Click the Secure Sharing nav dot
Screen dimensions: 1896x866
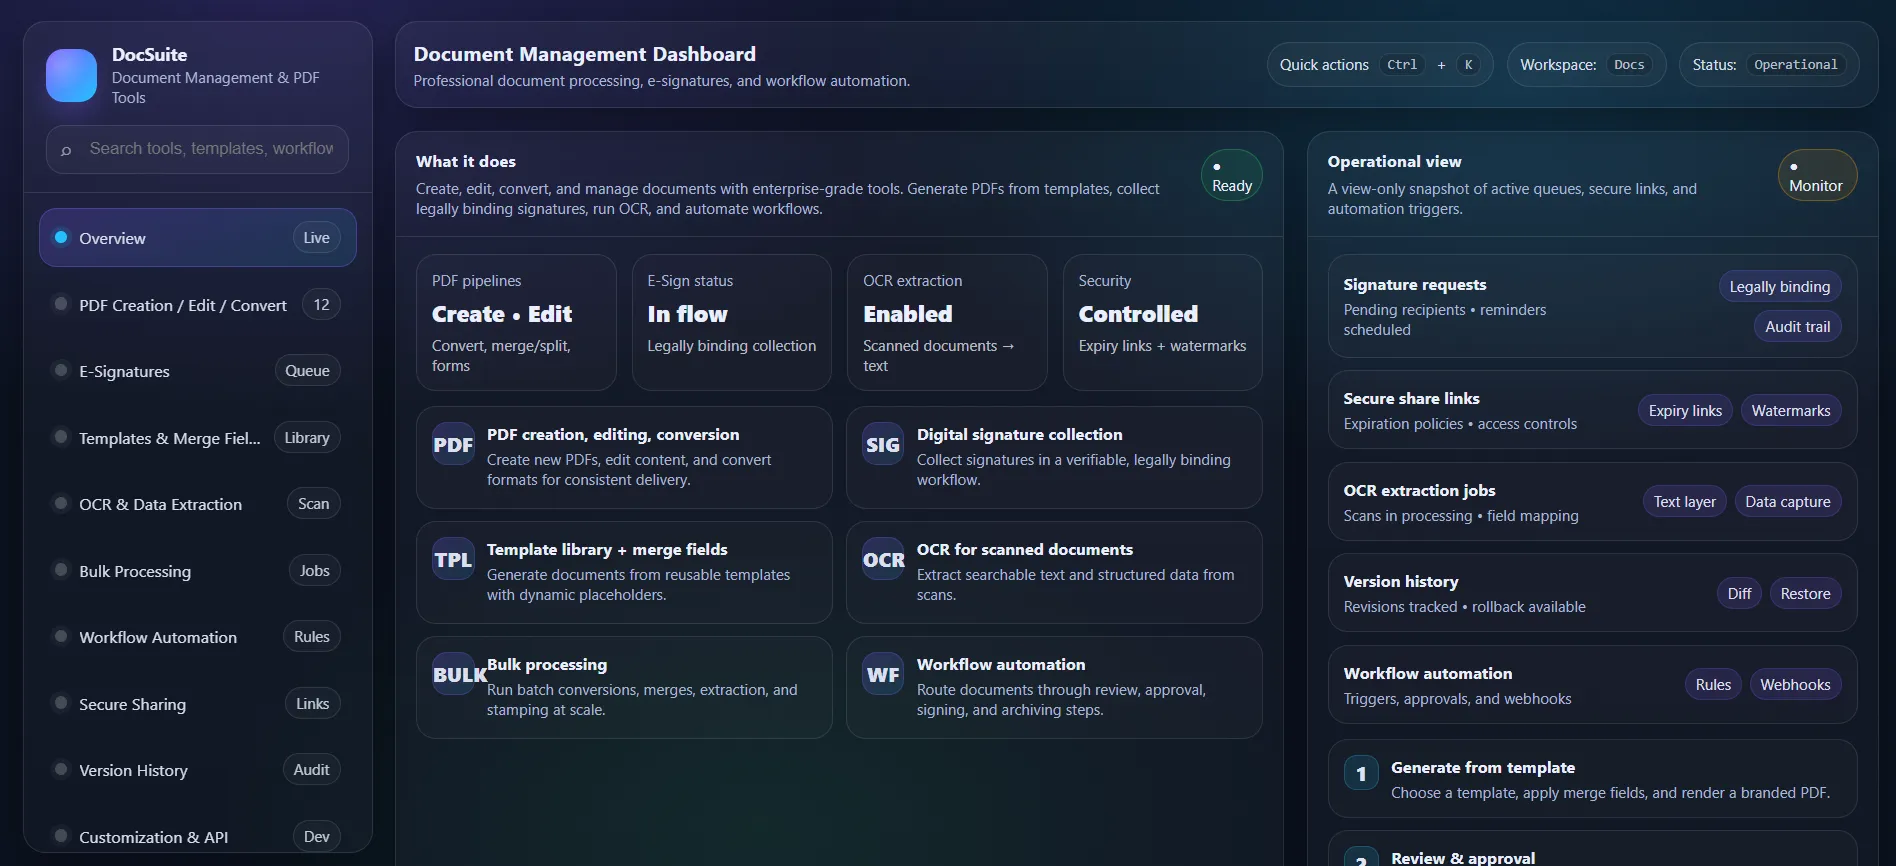(61, 703)
